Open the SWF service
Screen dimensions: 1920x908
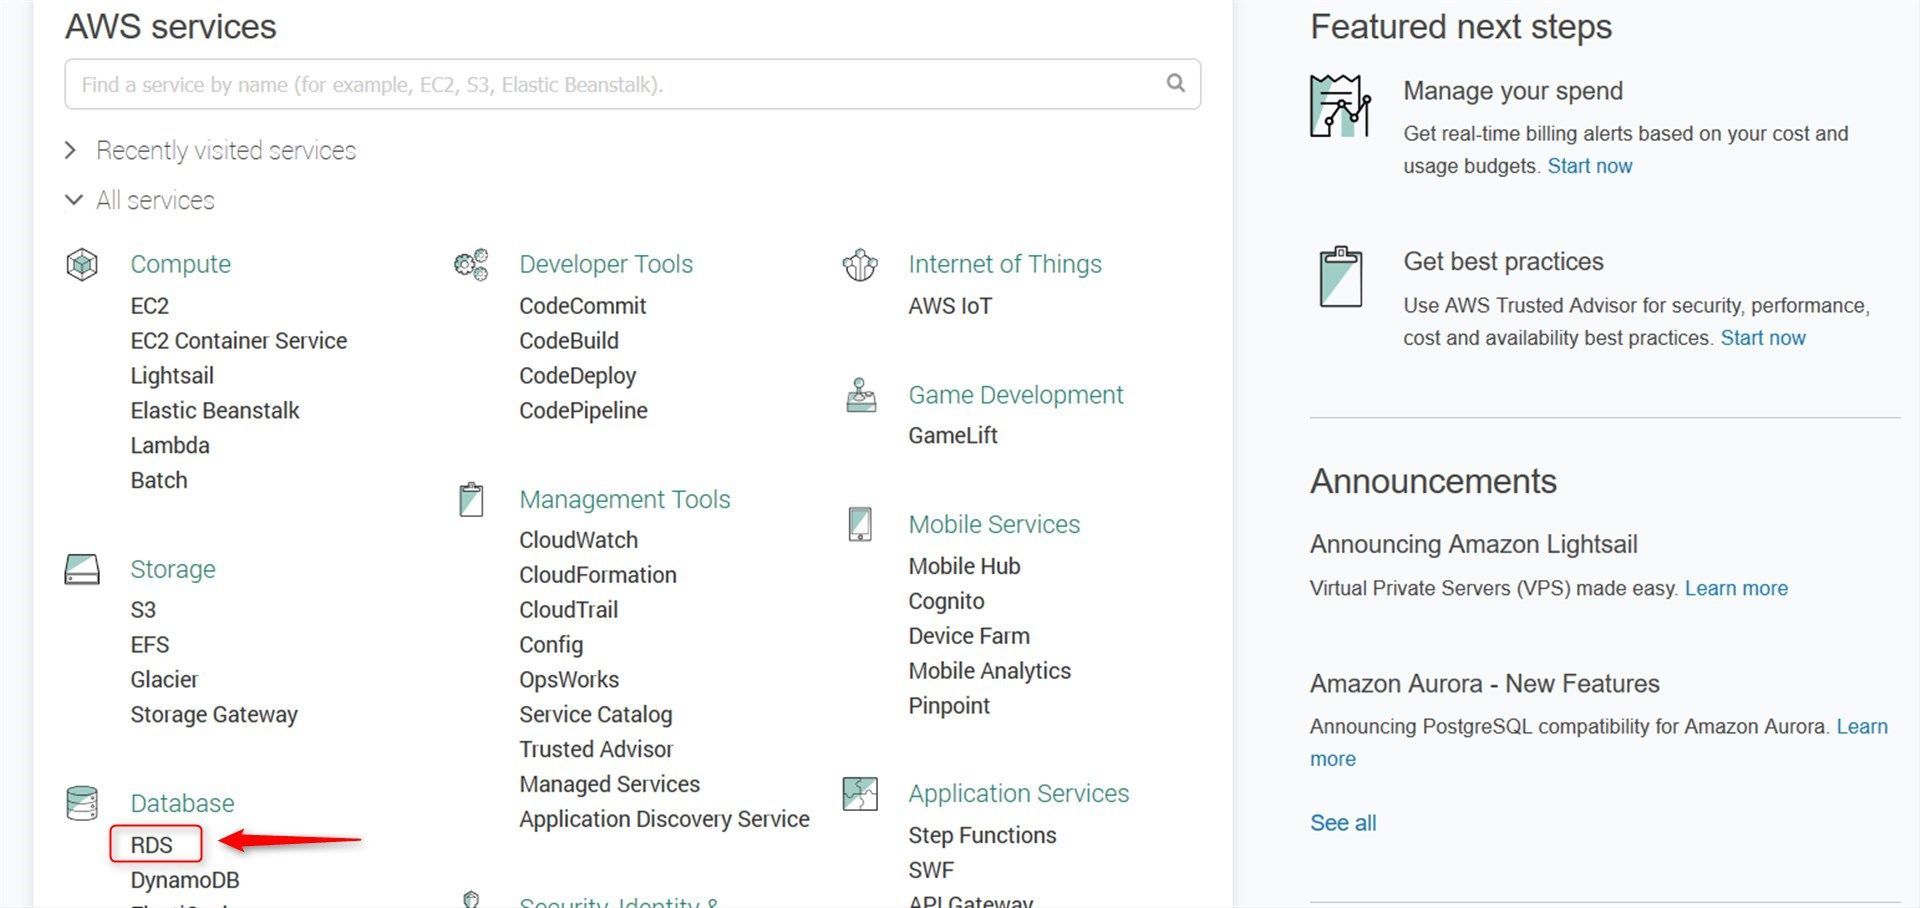click(931, 871)
